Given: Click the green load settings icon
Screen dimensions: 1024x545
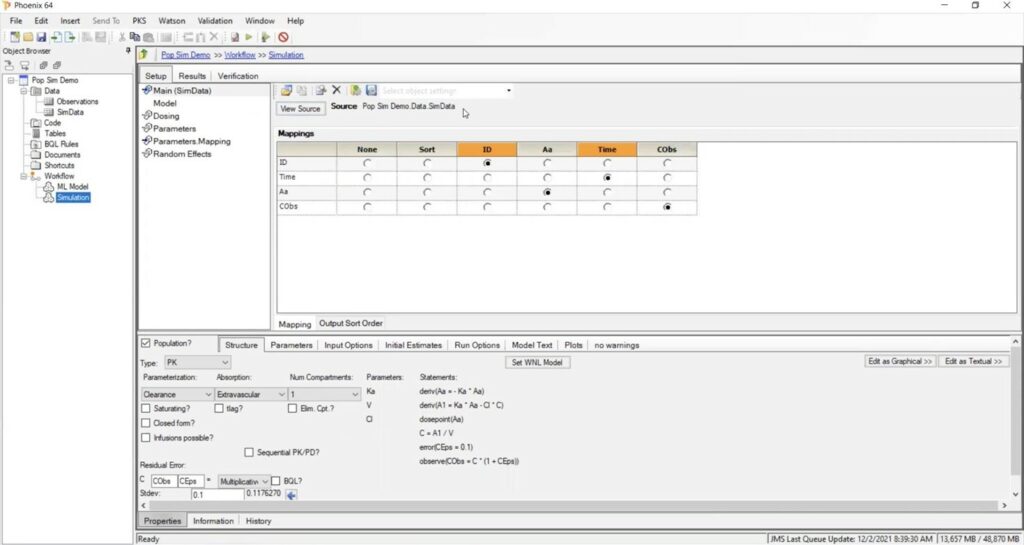Looking at the screenshot, I should click(x=355, y=90).
